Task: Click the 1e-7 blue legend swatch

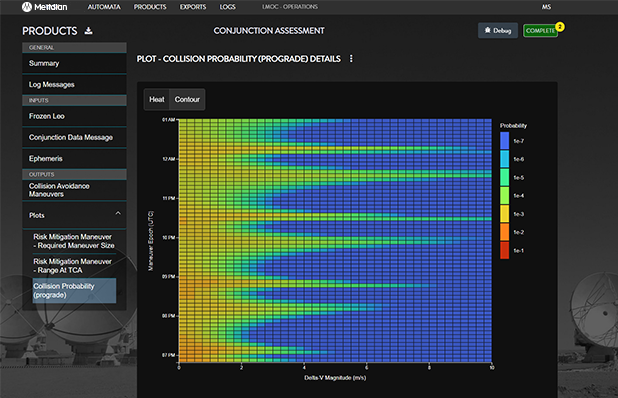Action: coord(504,141)
